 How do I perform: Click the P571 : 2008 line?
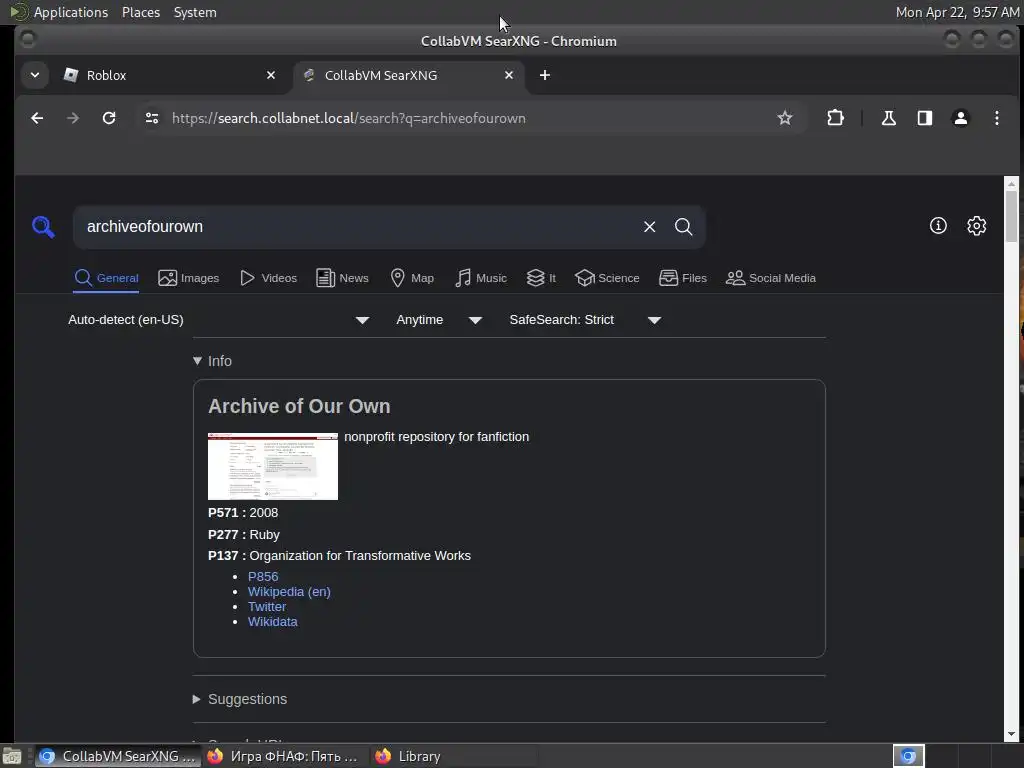(x=243, y=513)
